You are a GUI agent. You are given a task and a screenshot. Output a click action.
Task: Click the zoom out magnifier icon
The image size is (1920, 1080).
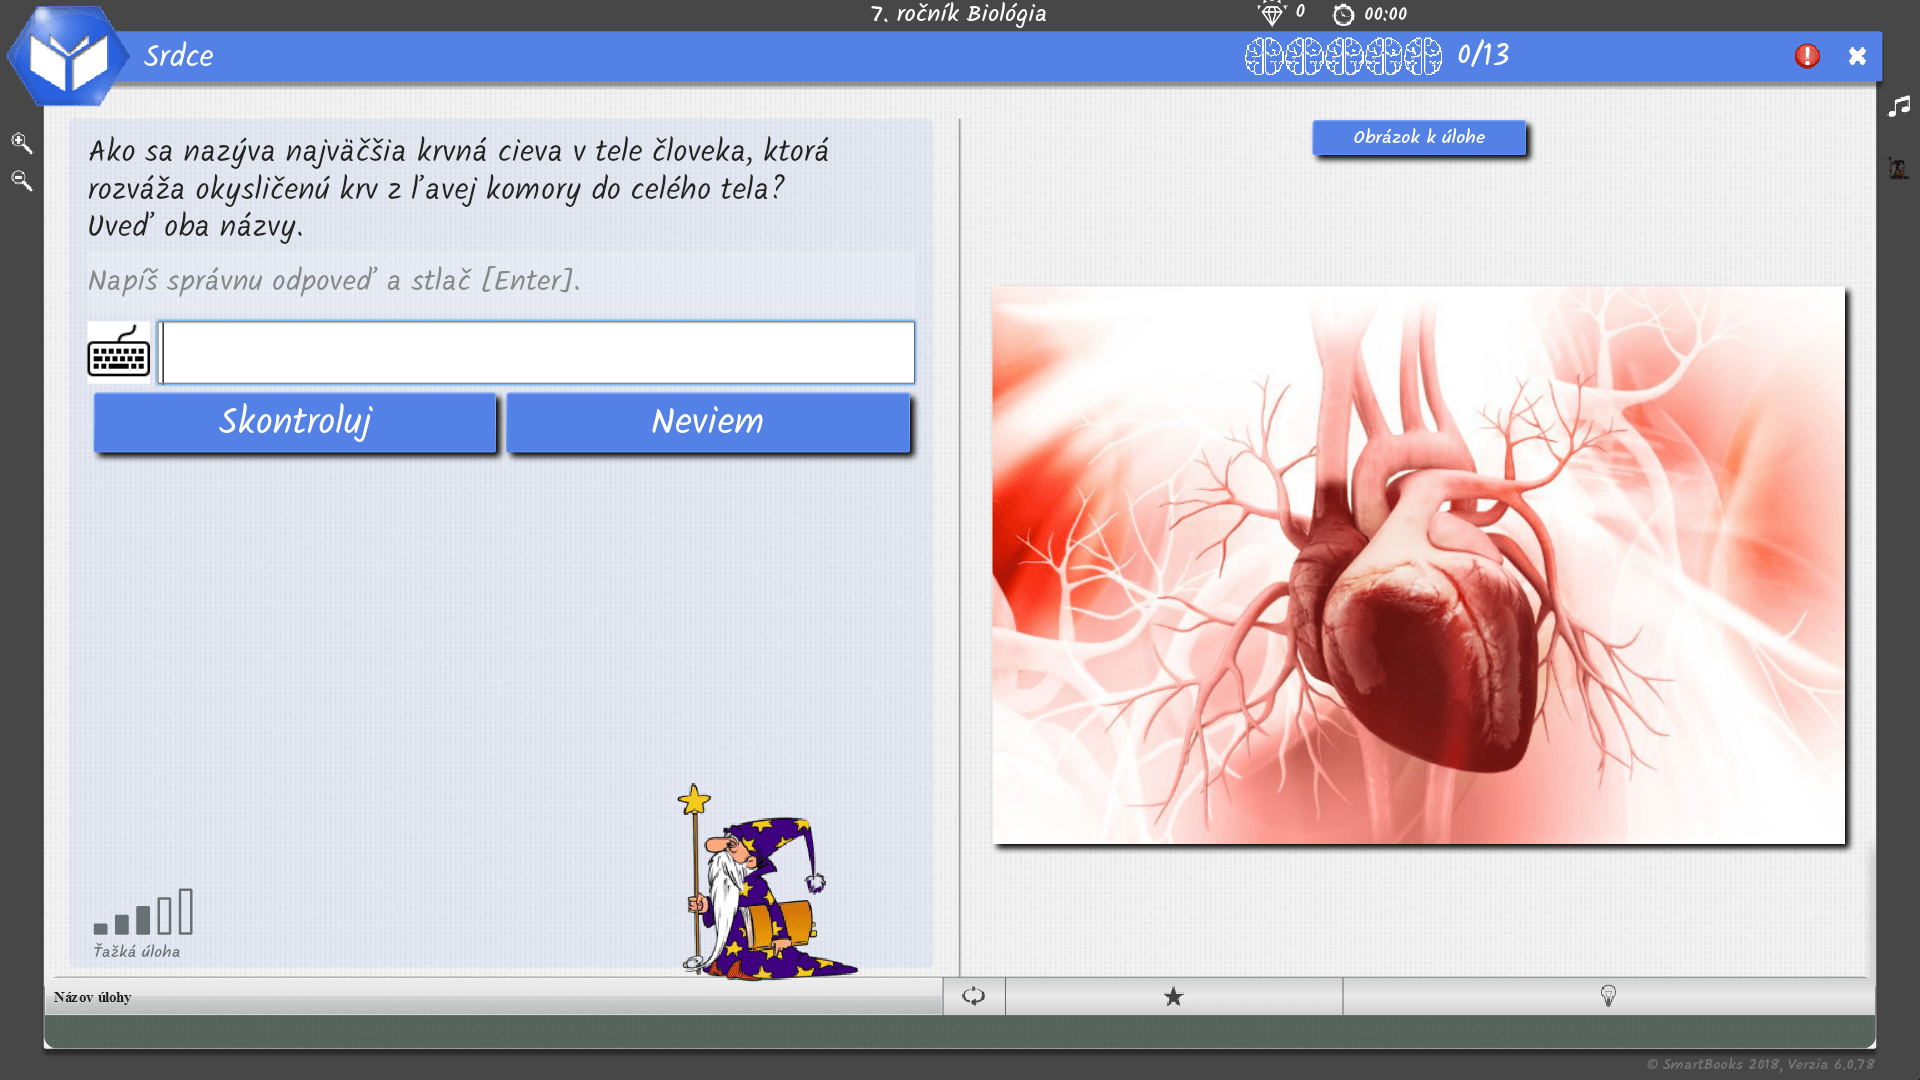point(21,181)
